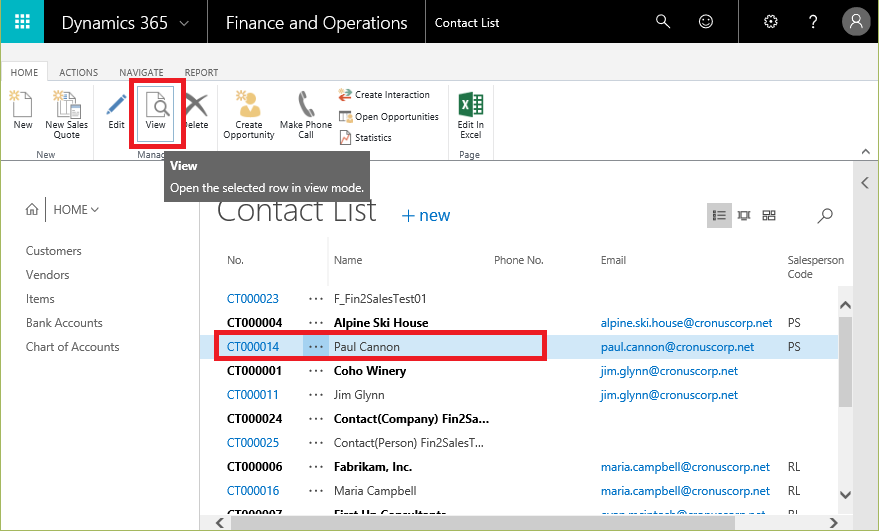
Task: Open the row menu dots for Alpine Ski House
Action: (316, 323)
